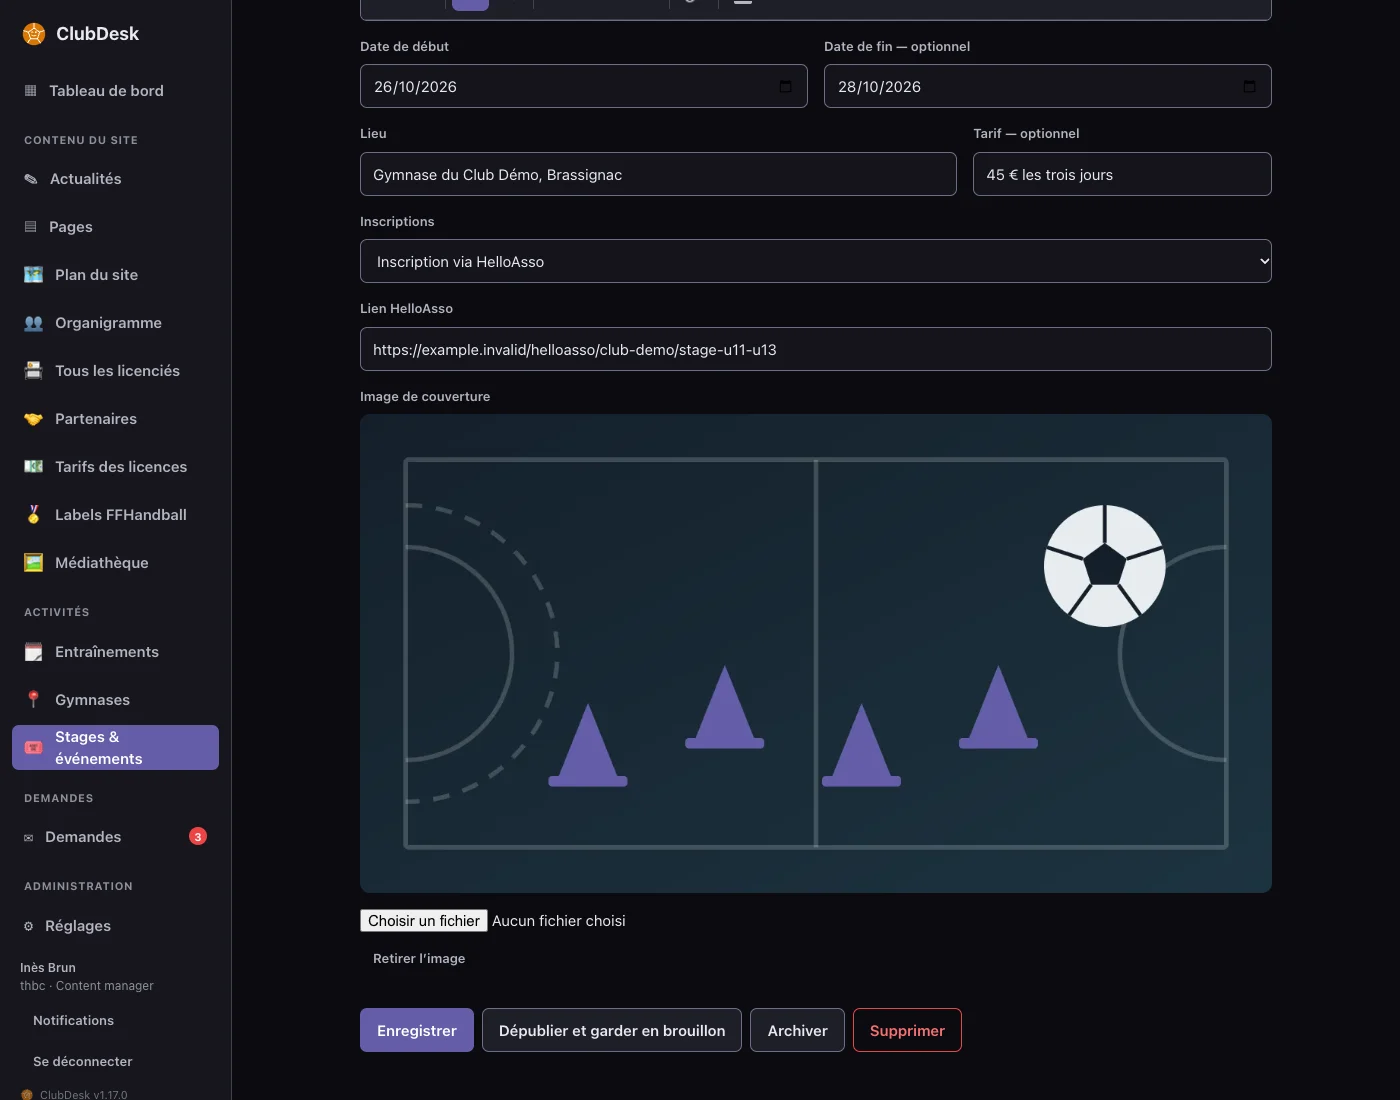The image size is (1400, 1100).
Task: Remove cover via Retirer l'image
Action: point(419,958)
